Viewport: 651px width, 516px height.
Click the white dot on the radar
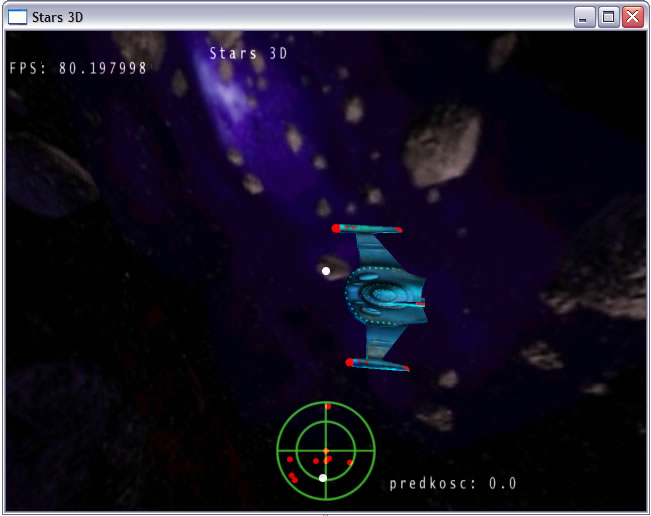point(323,478)
